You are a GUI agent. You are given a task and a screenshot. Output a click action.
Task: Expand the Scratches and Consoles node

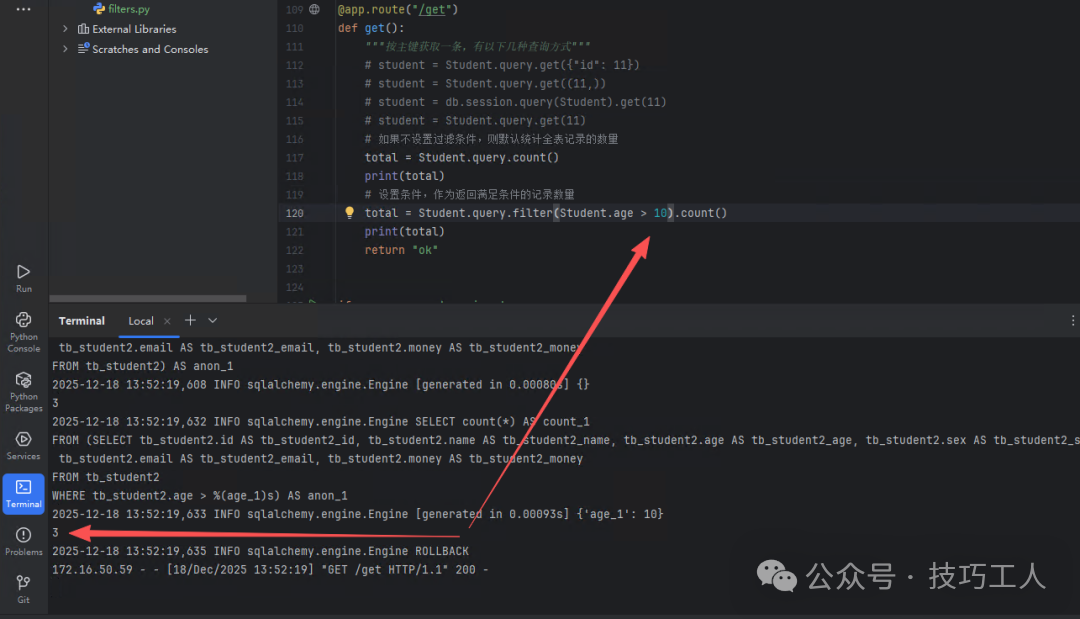click(65, 49)
